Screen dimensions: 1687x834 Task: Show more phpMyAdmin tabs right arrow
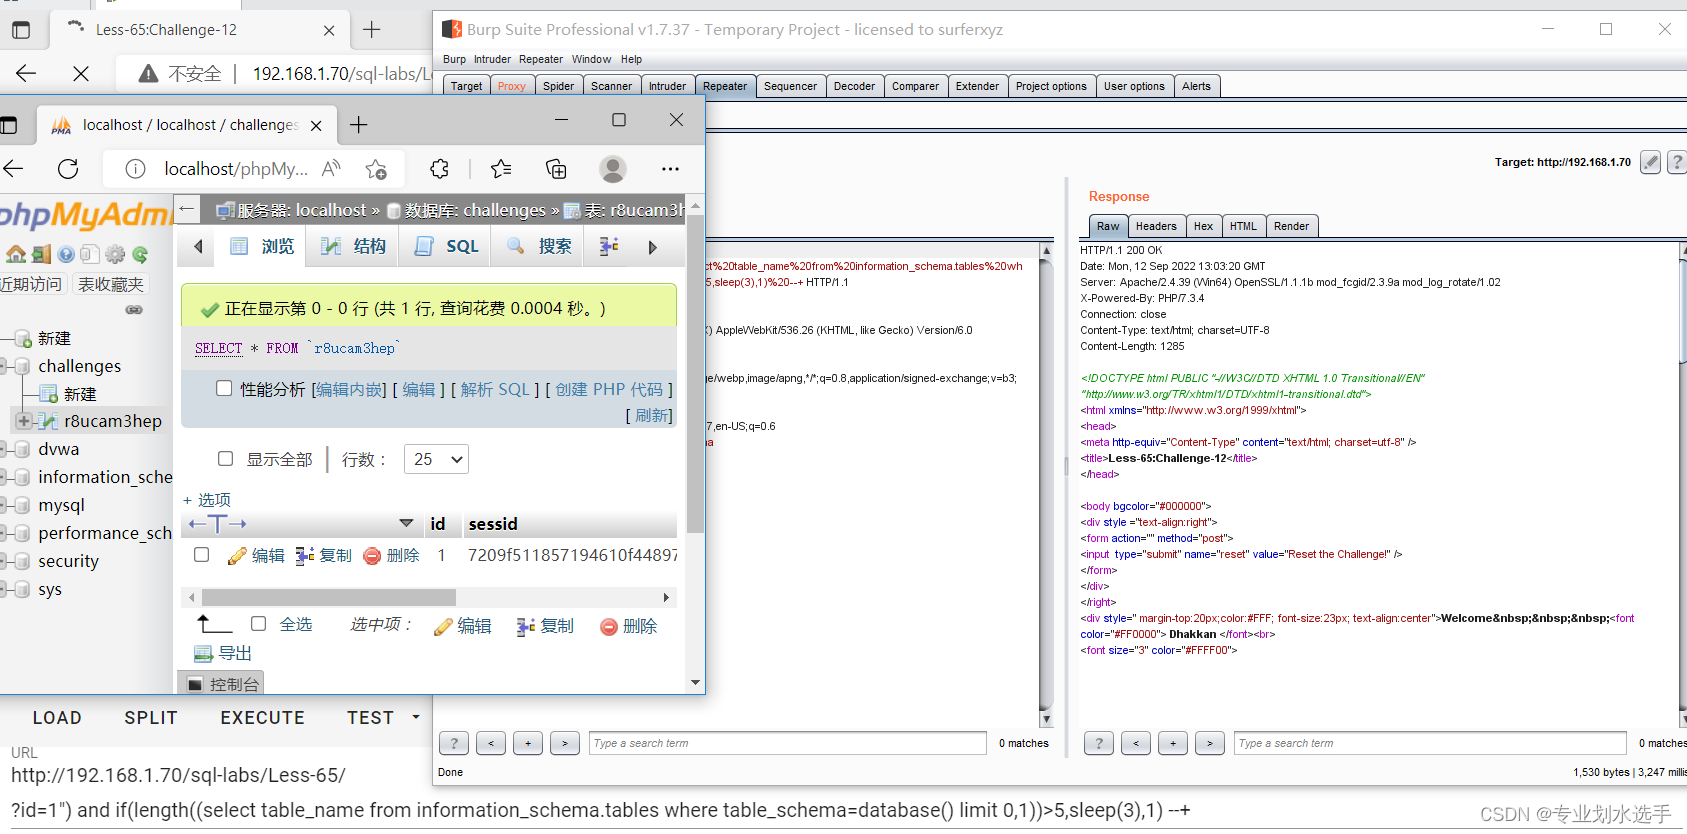pyautogui.click(x=652, y=247)
